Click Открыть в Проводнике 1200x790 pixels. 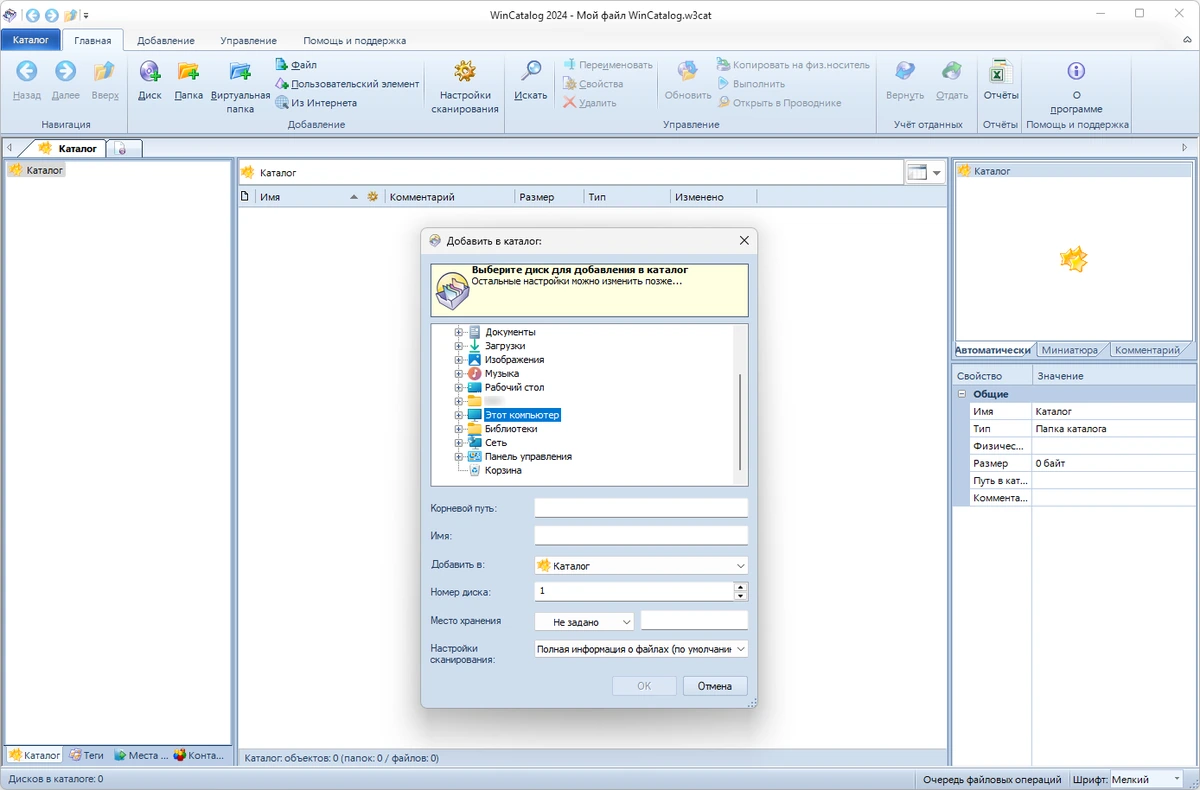[x=779, y=103]
